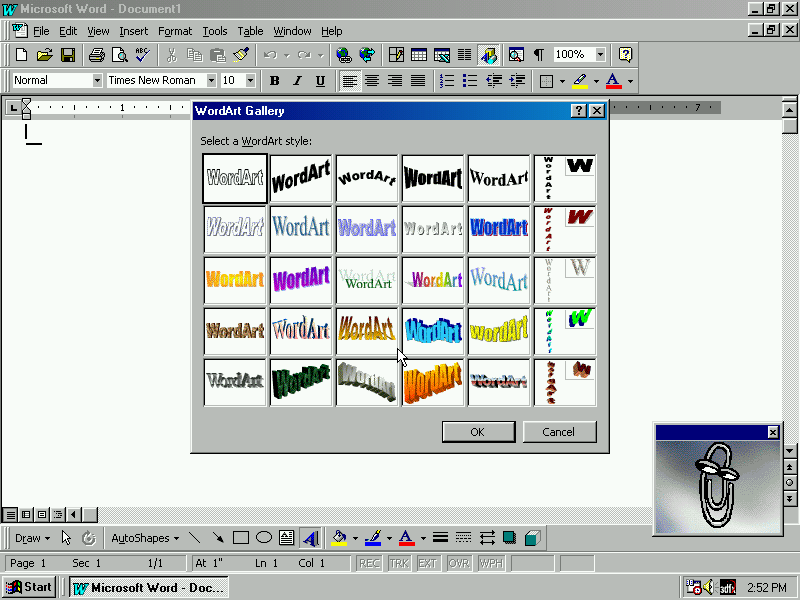Open a file with the Open folder icon
Image resolution: width=800 pixels, height=600 pixels.
[x=44, y=55]
